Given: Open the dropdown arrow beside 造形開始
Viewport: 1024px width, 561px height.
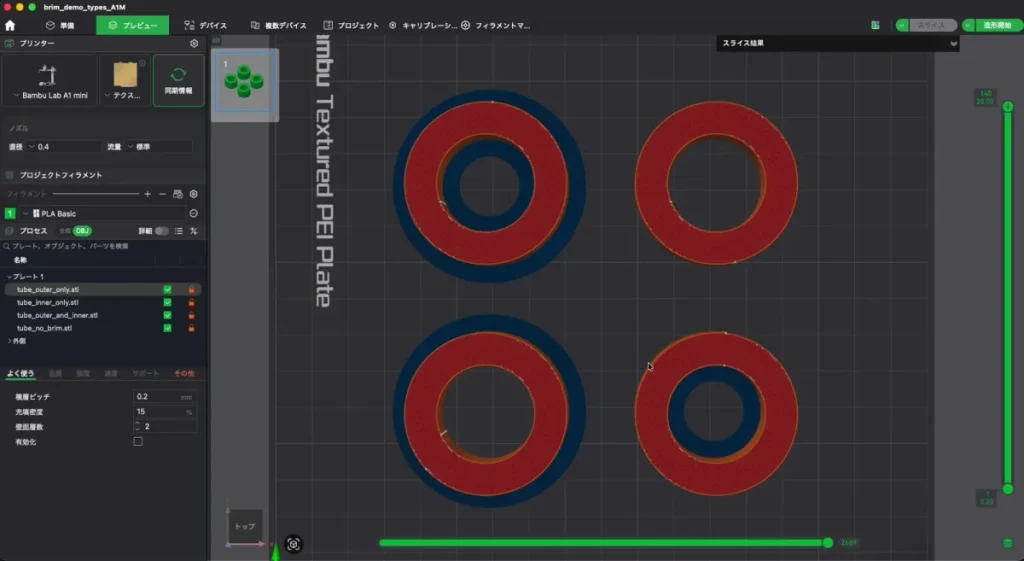Looking at the screenshot, I should (968, 25).
